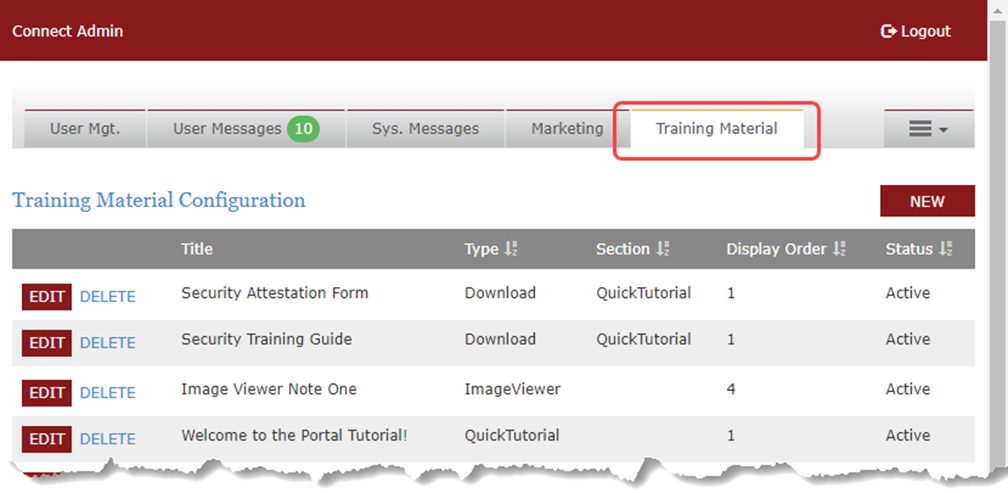Image resolution: width=1008 pixels, height=493 pixels.
Task: Edit the Security Attestation Form entry
Action: pyautogui.click(x=46, y=297)
